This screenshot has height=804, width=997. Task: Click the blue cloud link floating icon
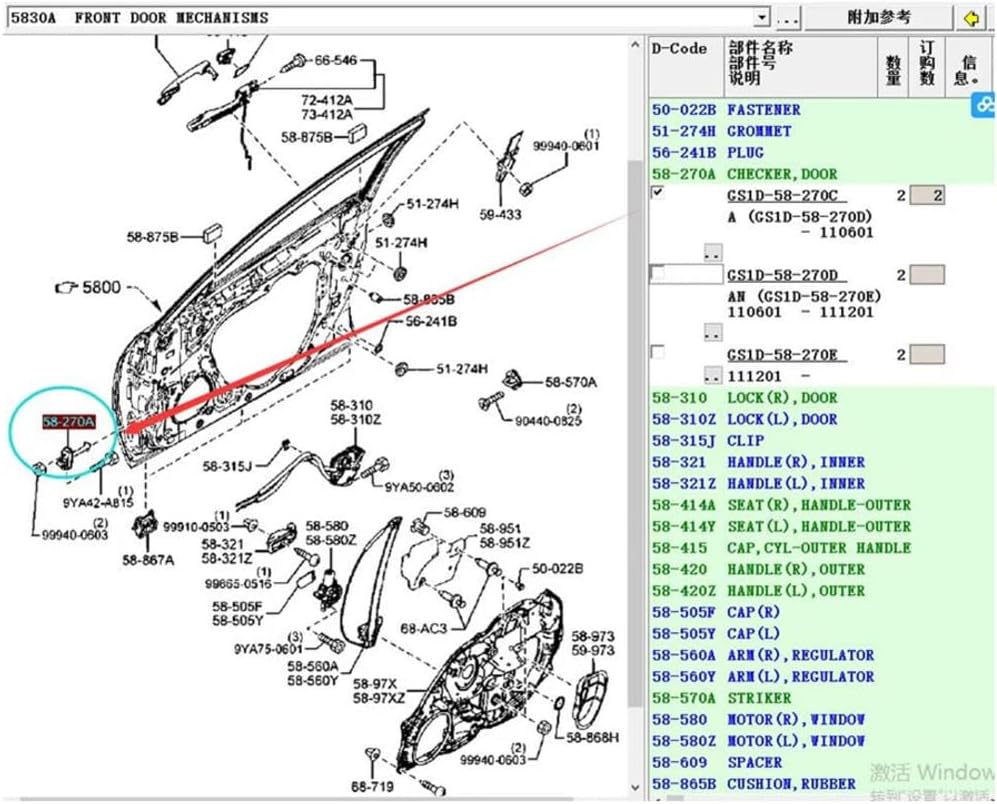point(984,104)
